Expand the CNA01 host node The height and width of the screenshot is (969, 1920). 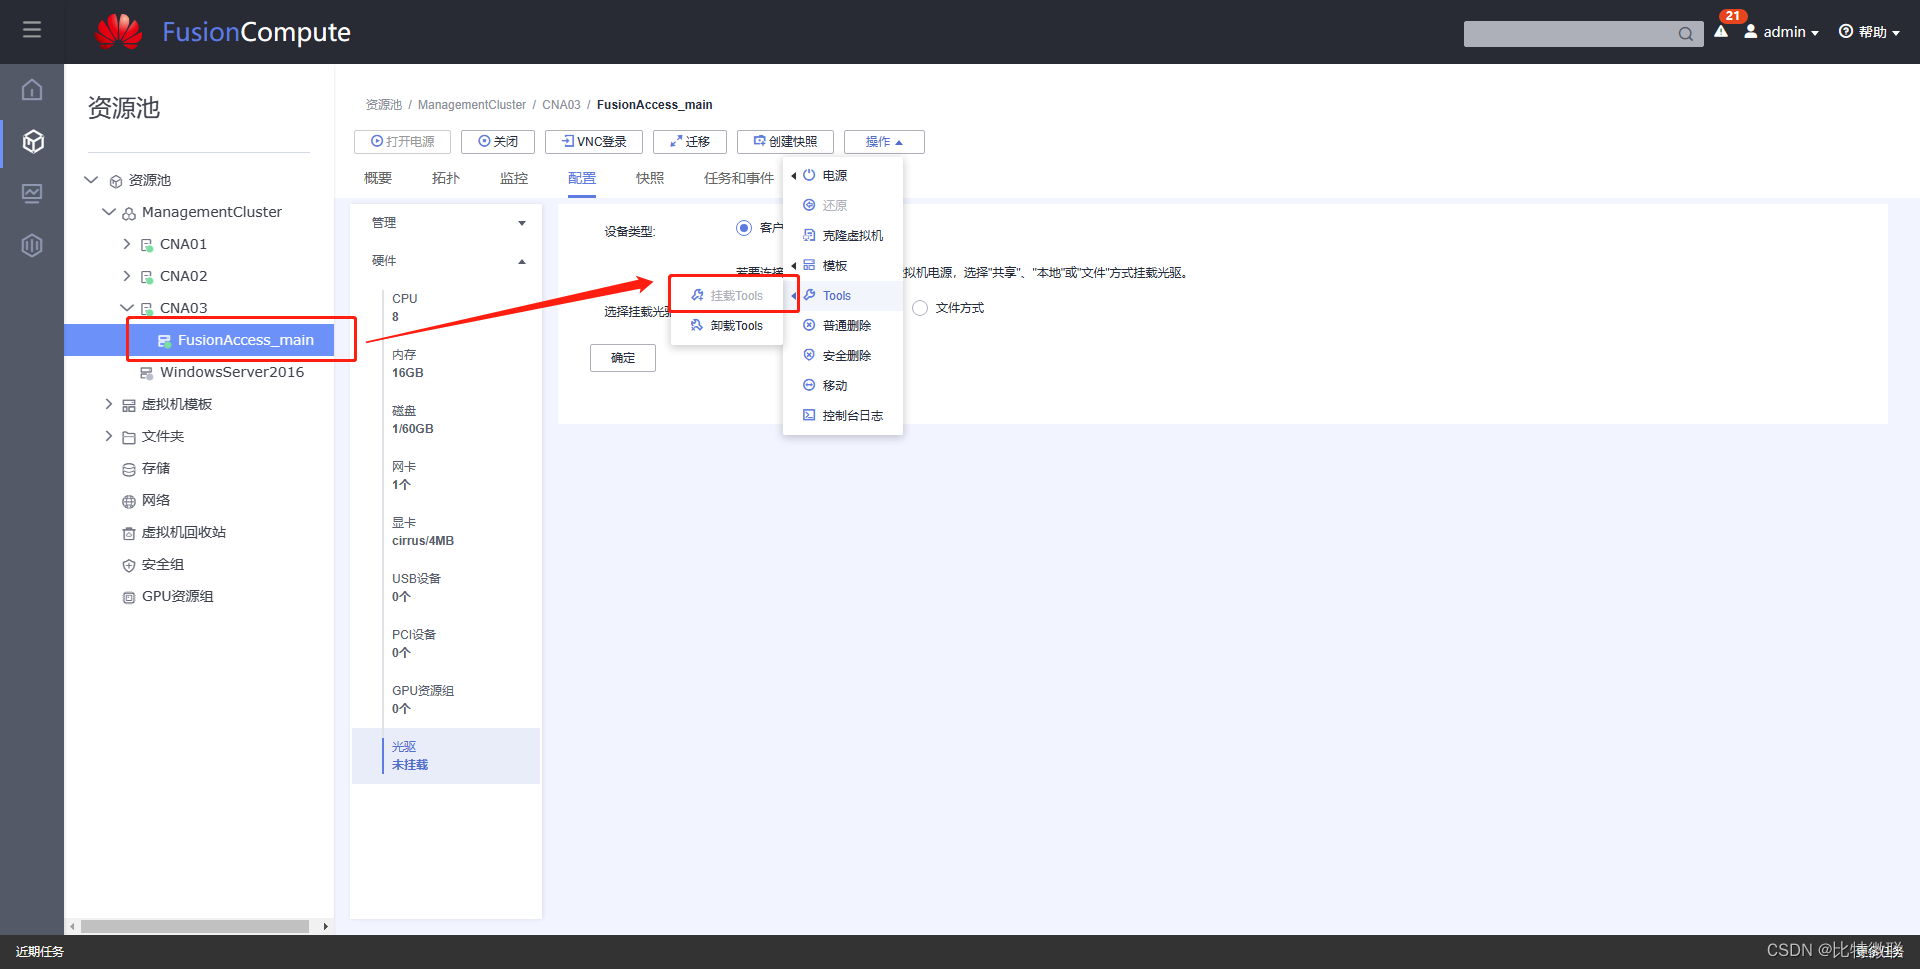tap(127, 243)
